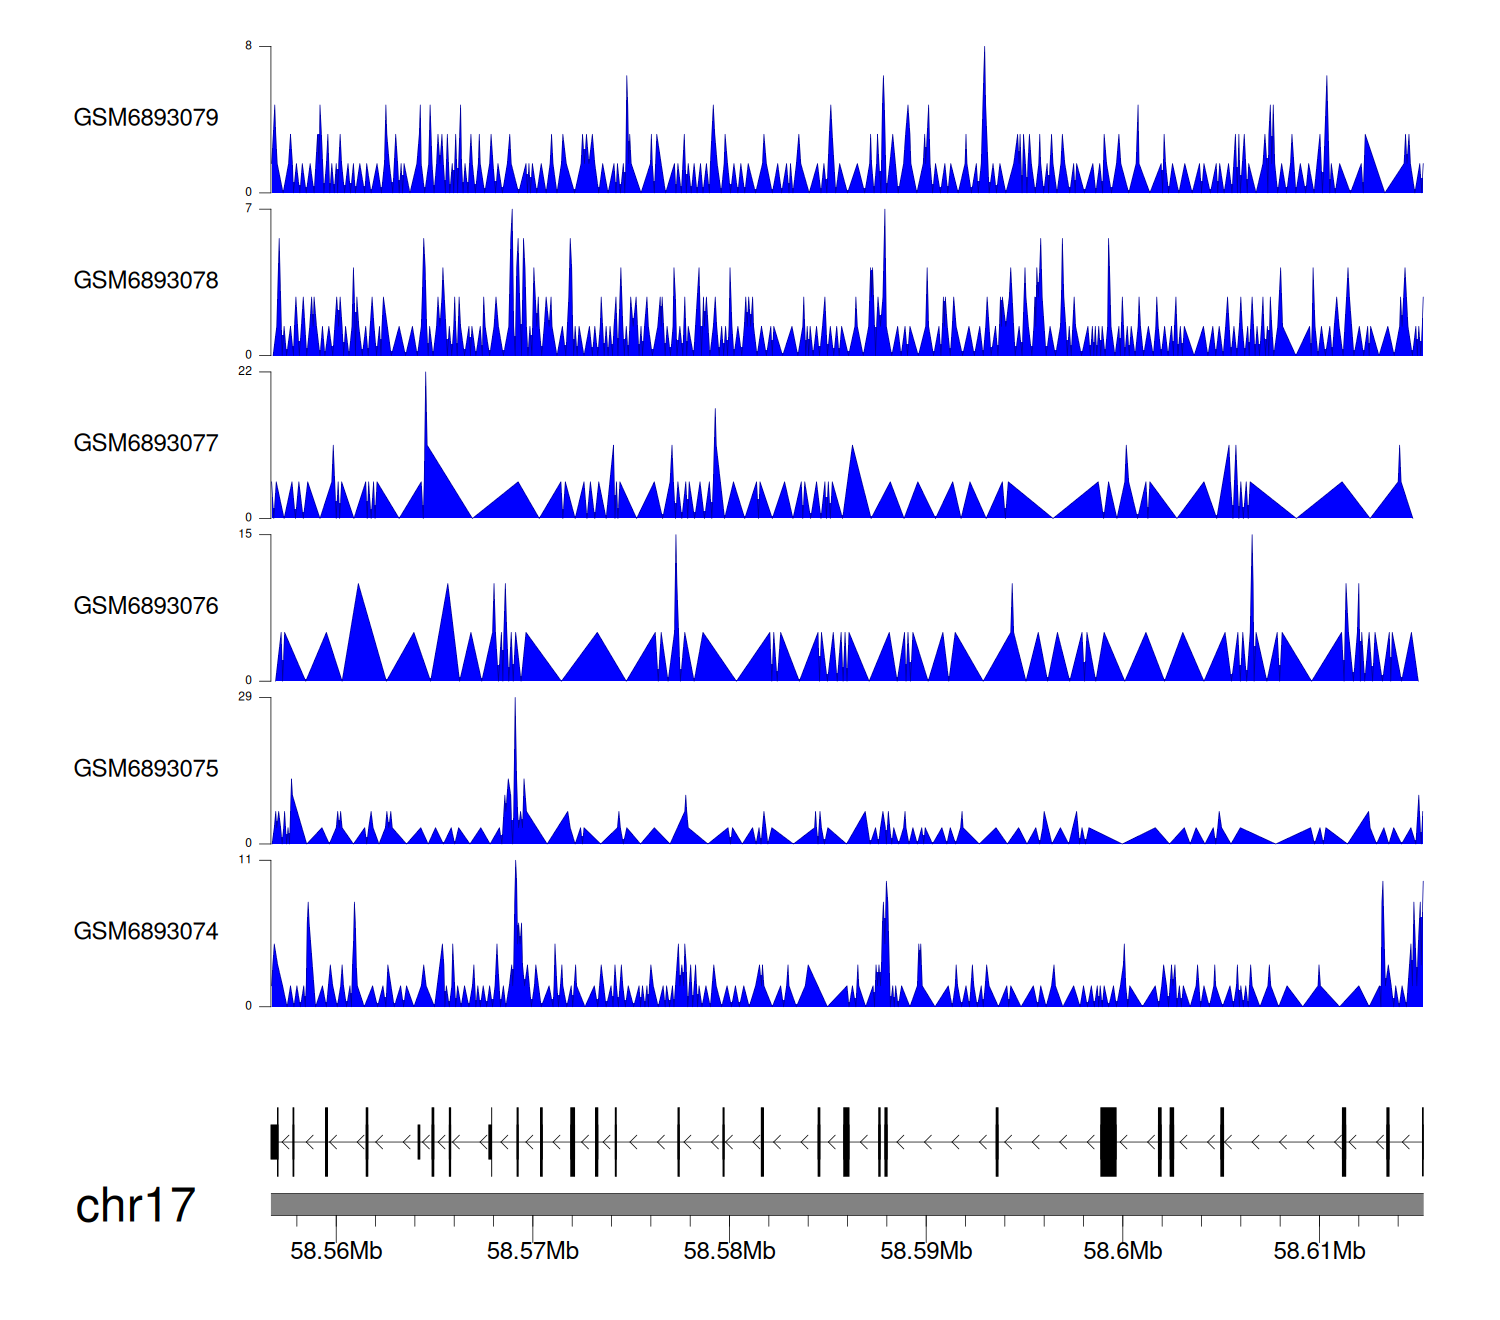The image size is (1500, 1320).
Task: Click the 58.61Mb position label
Action: pos(1319,1252)
